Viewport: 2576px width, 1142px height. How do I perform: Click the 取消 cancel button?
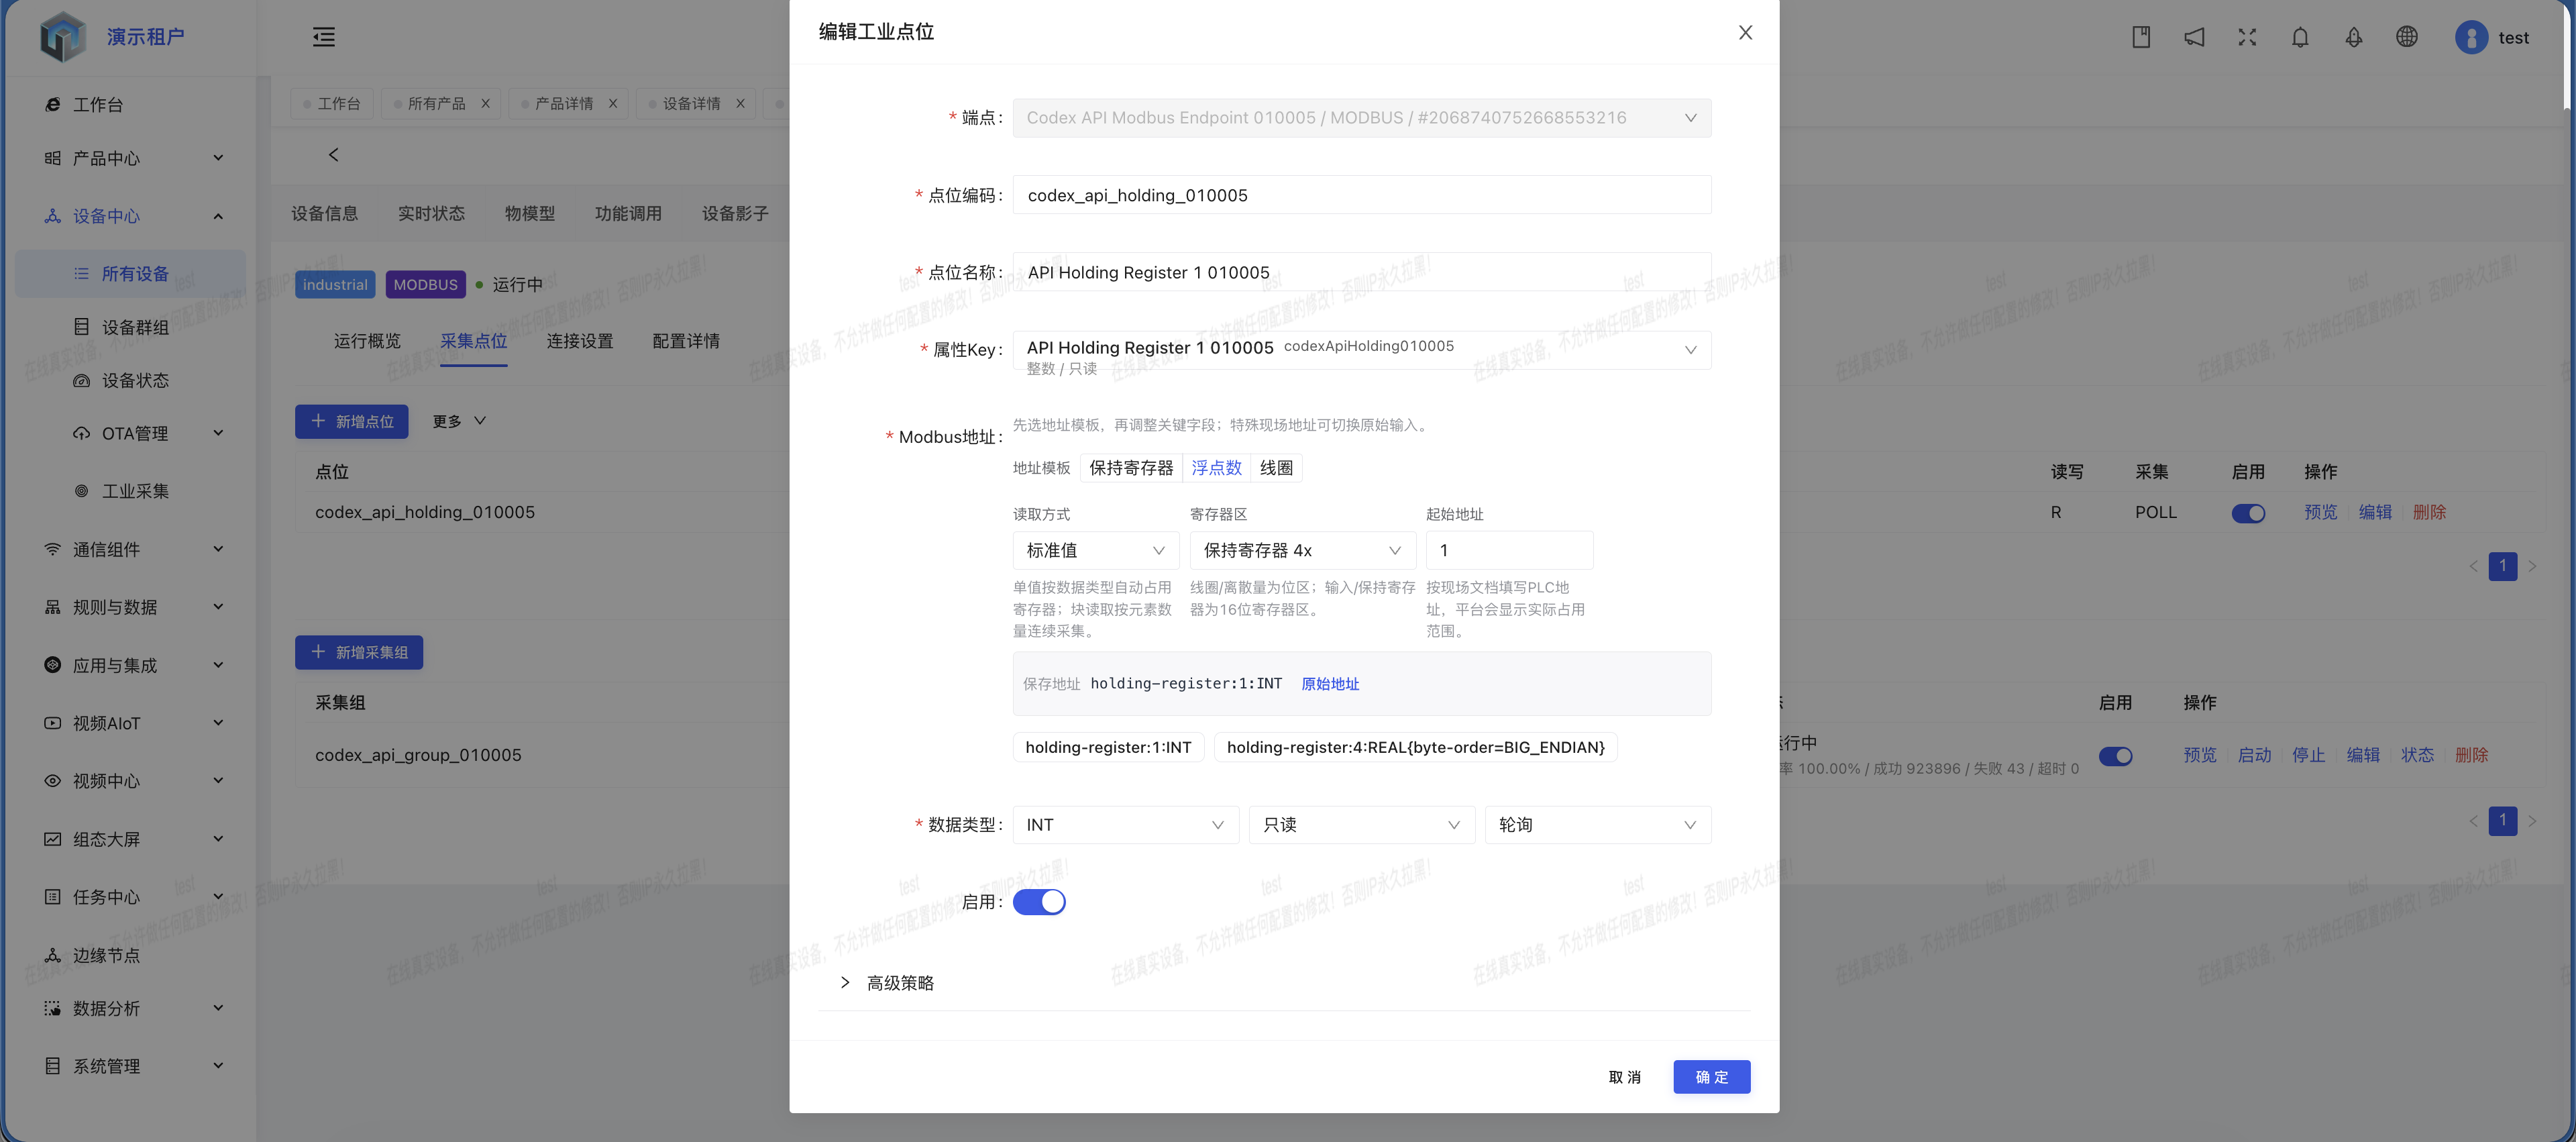tap(1624, 1077)
